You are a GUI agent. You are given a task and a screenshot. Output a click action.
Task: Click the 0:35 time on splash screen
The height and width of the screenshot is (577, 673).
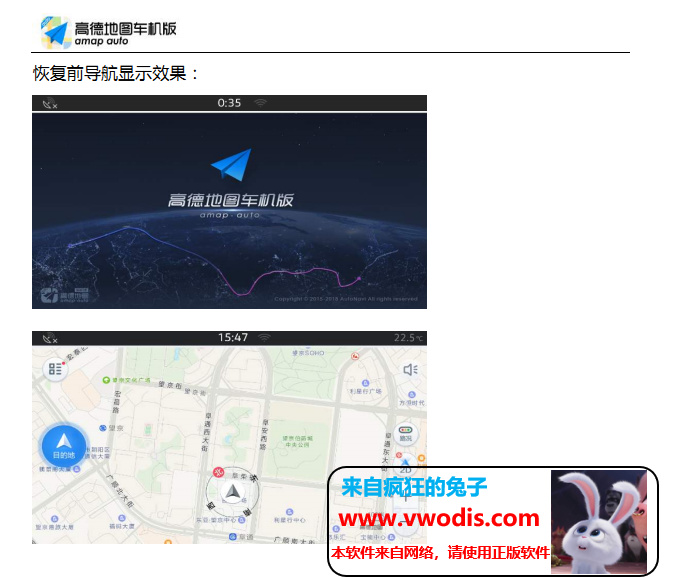pos(229,103)
